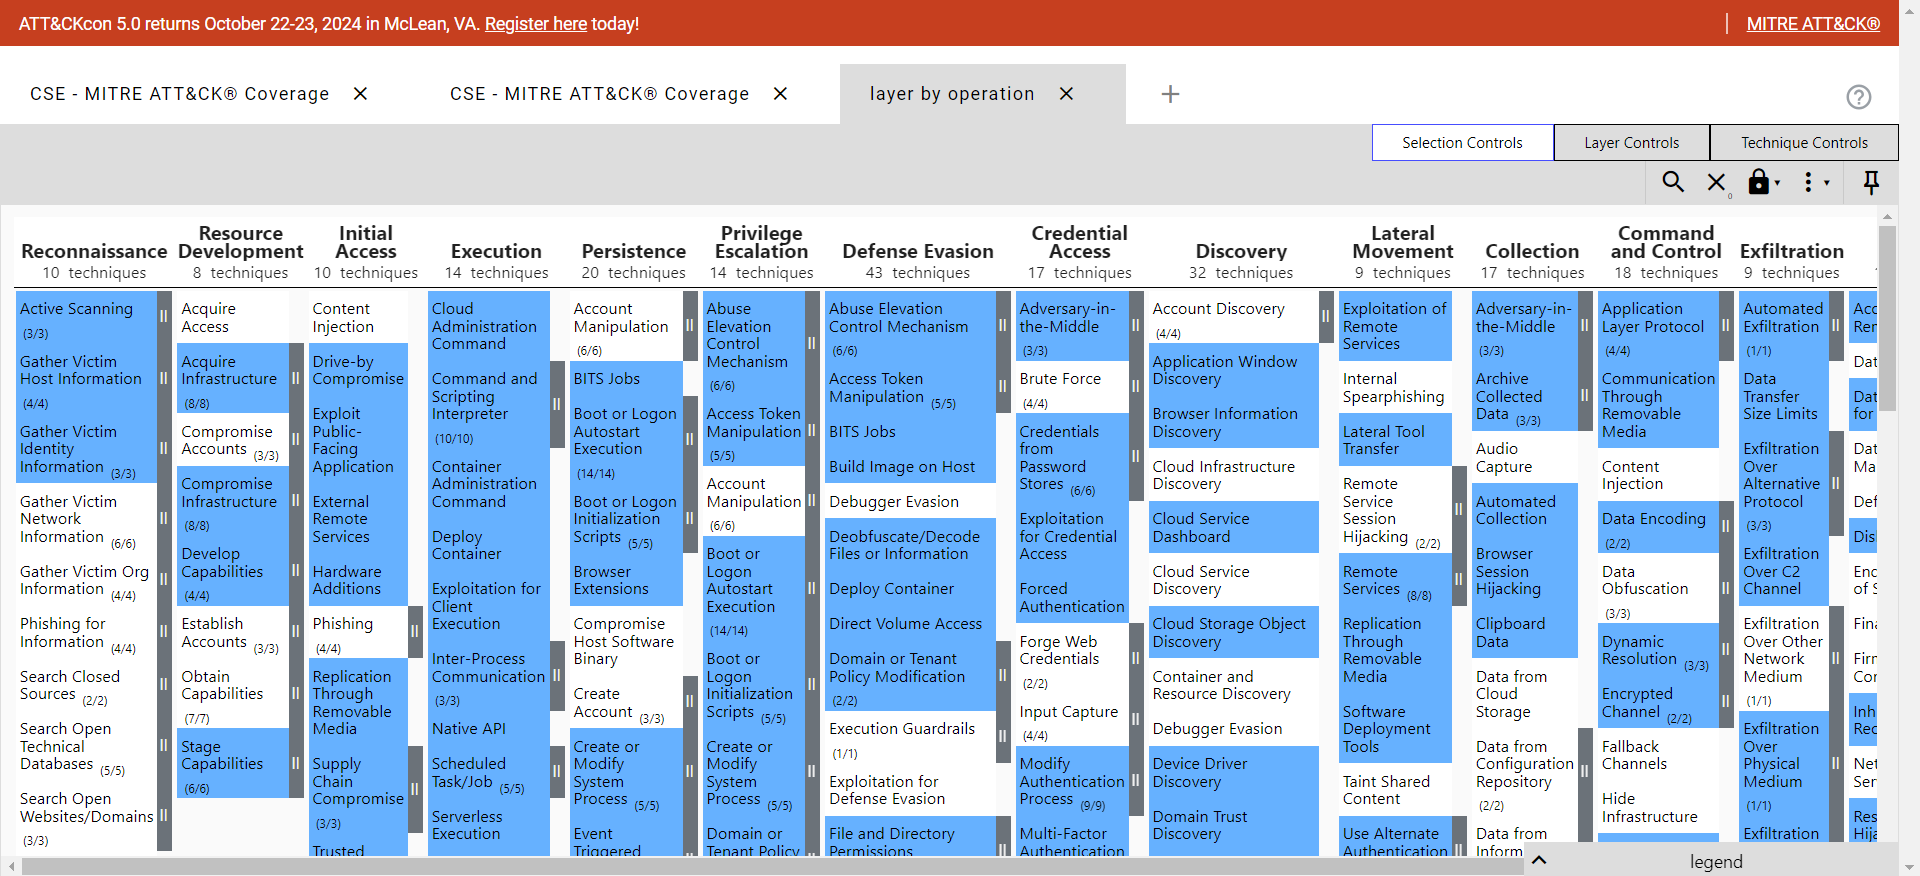Expand Application Layer Protocol sub-techniques handle
The width and height of the screenshot is (1920, 876).
pyautogui.click(x=1726, y=326)
